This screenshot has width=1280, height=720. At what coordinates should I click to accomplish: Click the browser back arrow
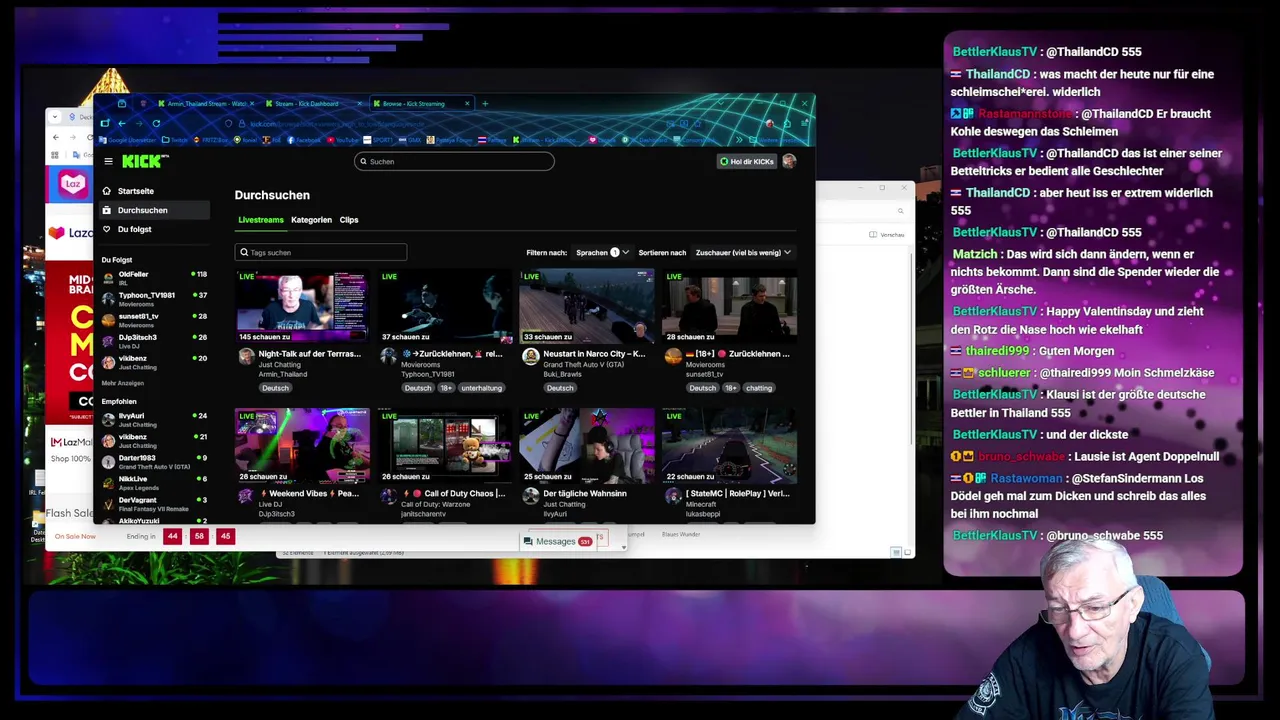point(122,124)
